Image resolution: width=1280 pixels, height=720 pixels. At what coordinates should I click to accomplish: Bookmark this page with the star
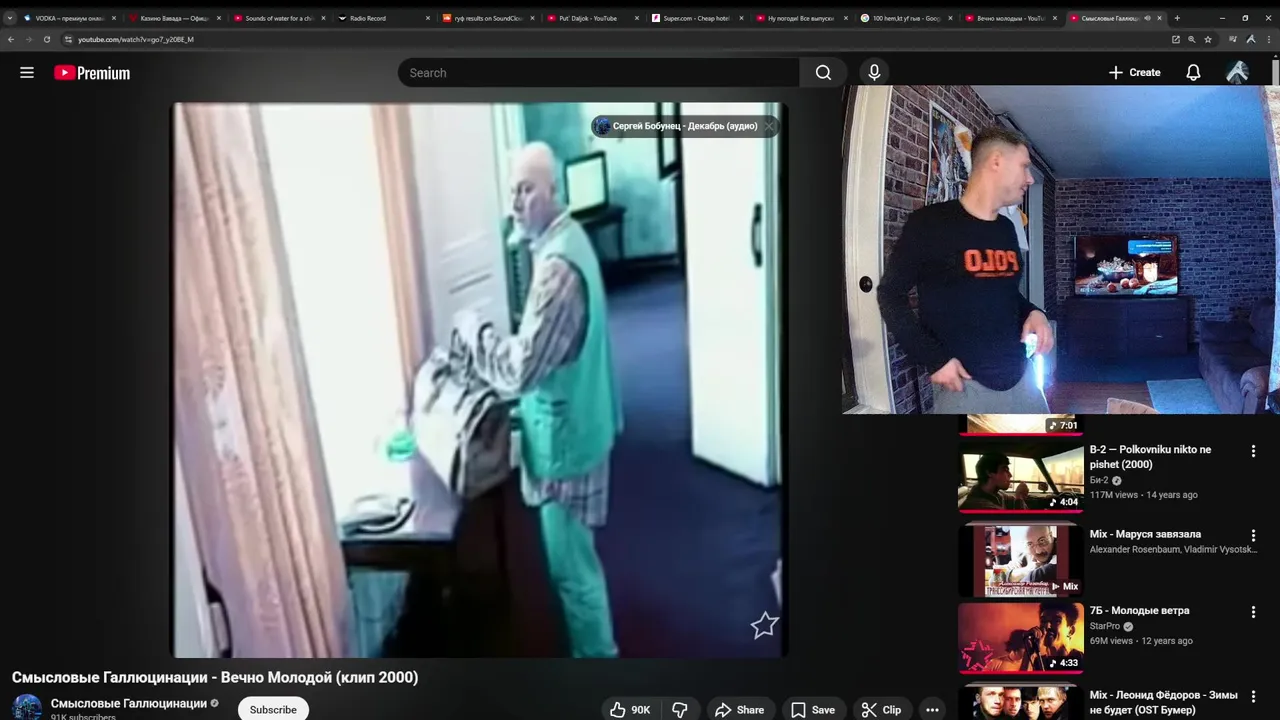[1208, 39]
